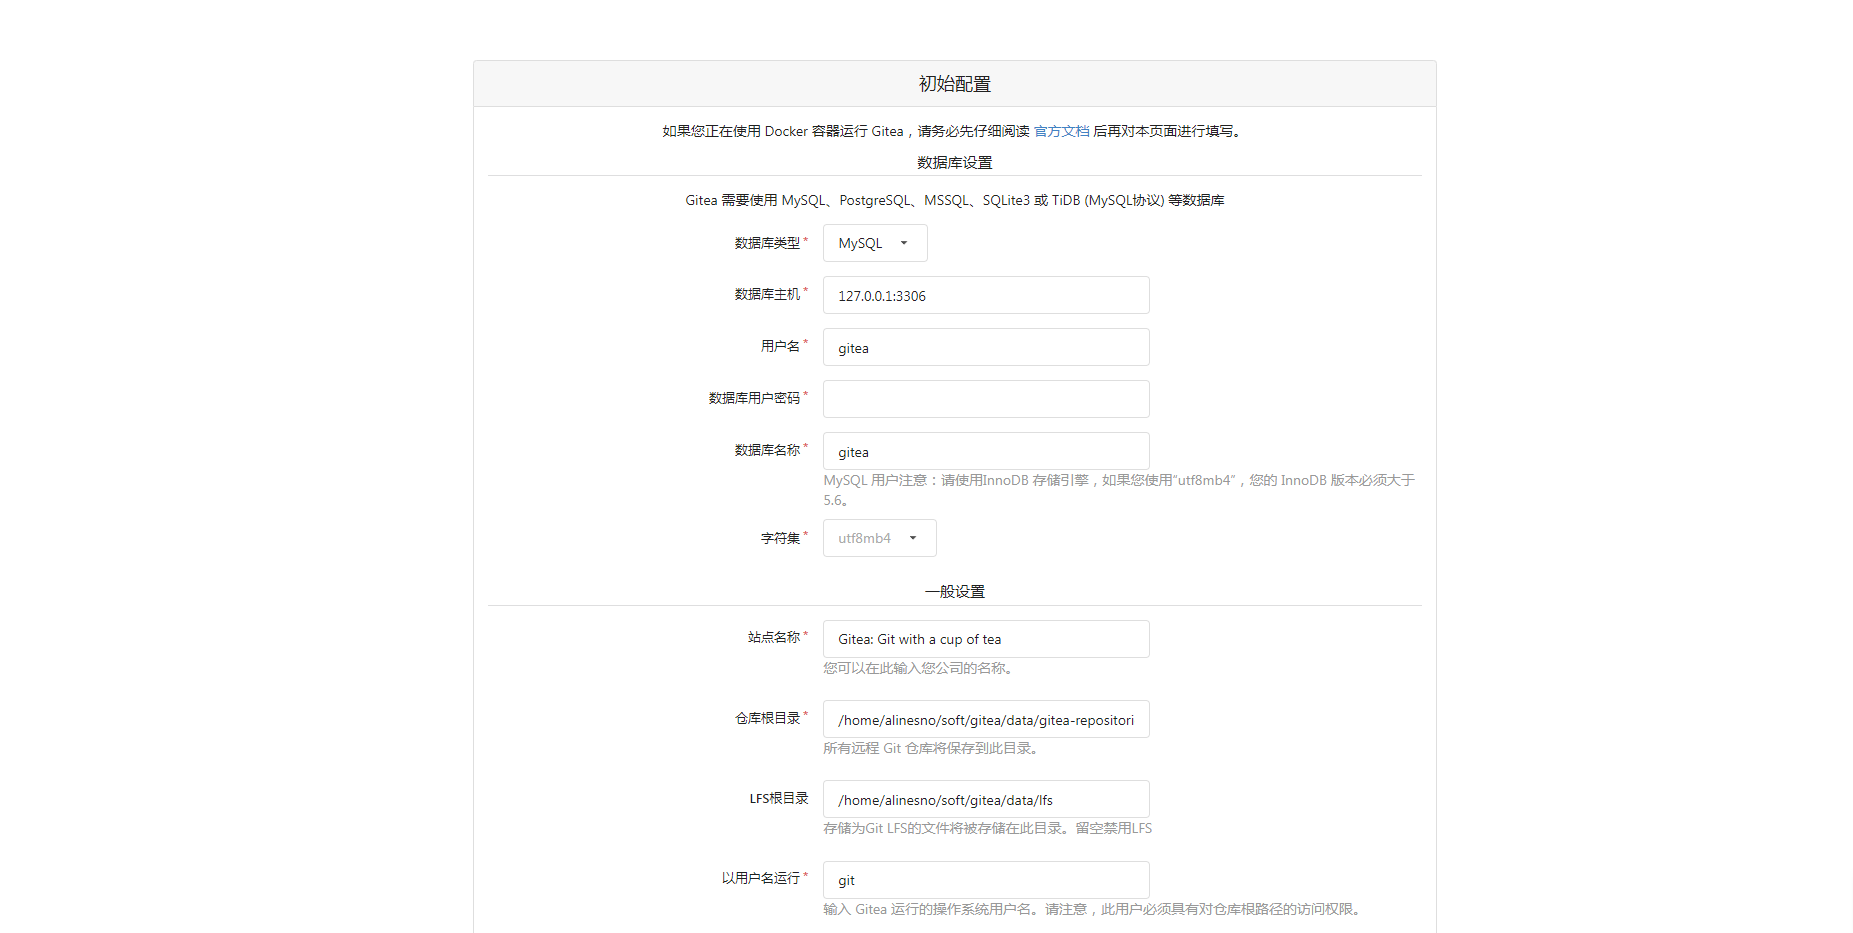Click the 站点名称 text box
Viewport: 1853px width, 933px height.
[x=985, y=639]
